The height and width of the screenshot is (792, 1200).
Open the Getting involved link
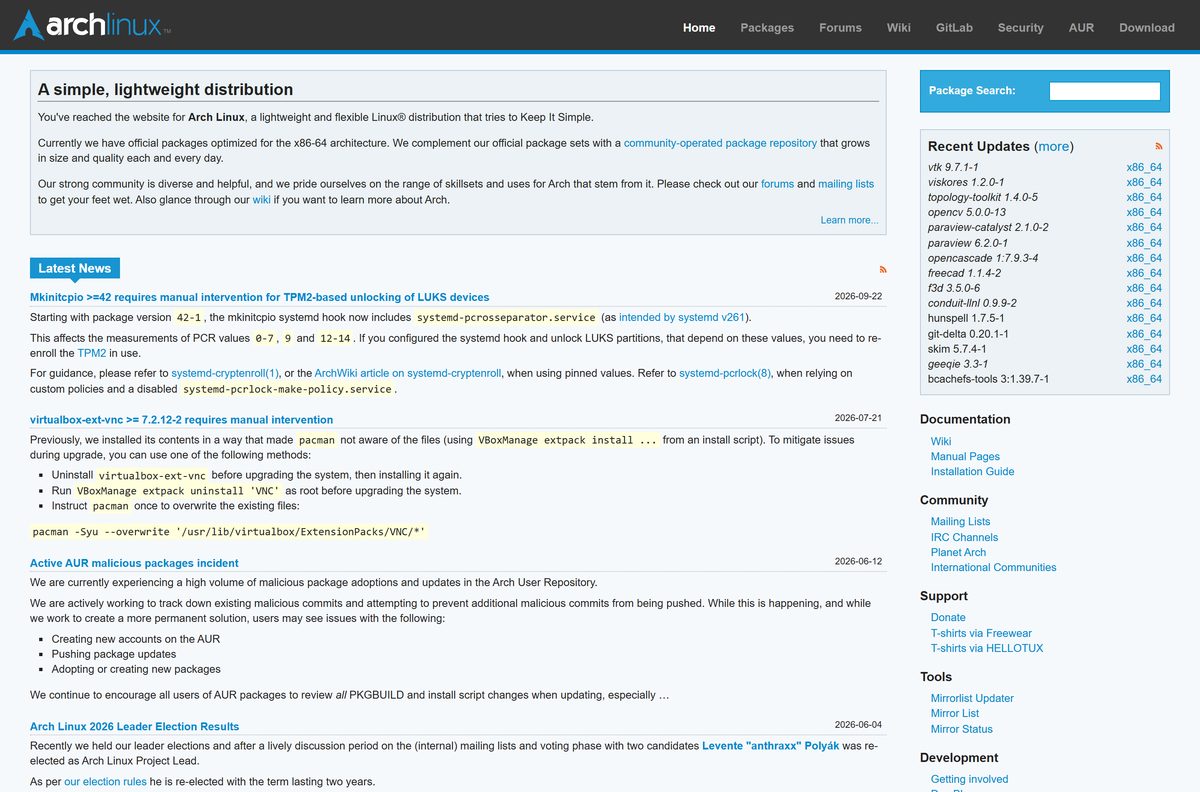pos(969,780)
